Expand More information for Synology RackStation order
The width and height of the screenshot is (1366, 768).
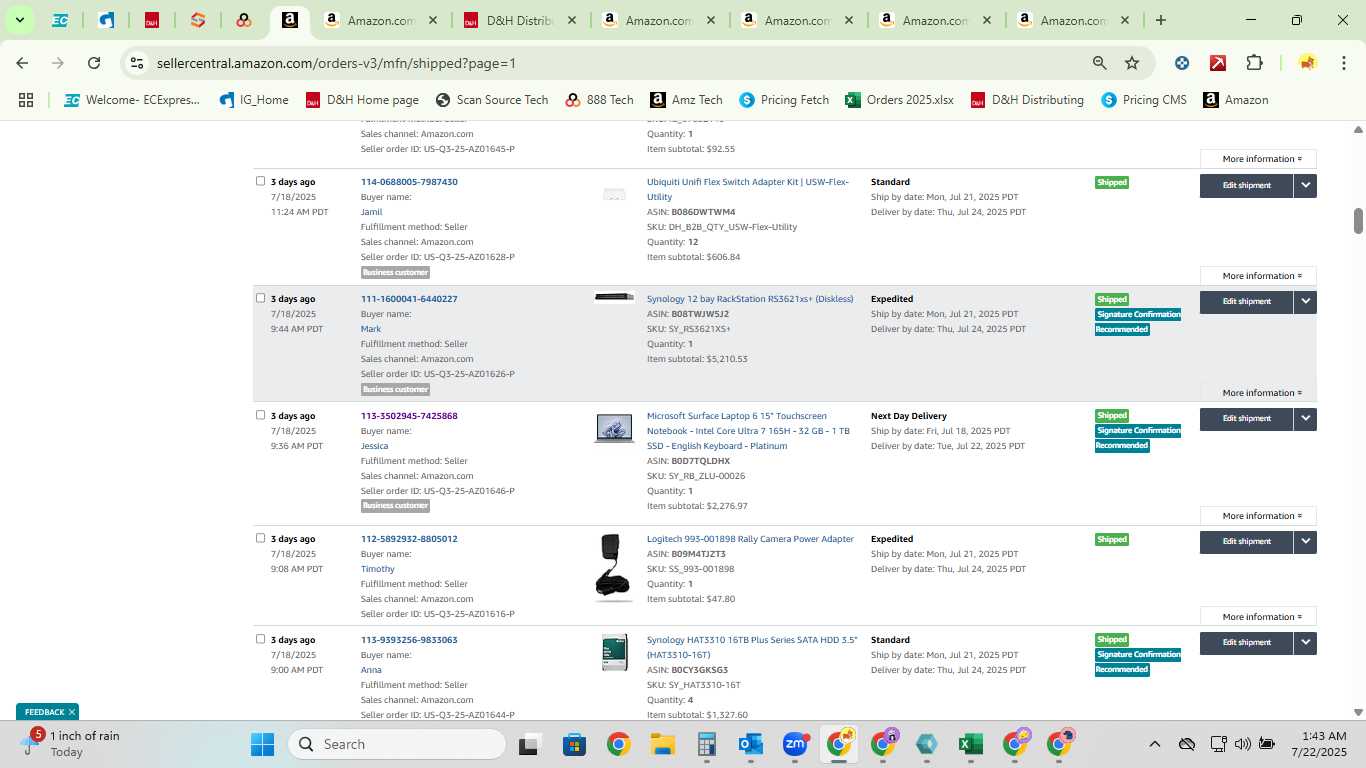click(1258, 393)
